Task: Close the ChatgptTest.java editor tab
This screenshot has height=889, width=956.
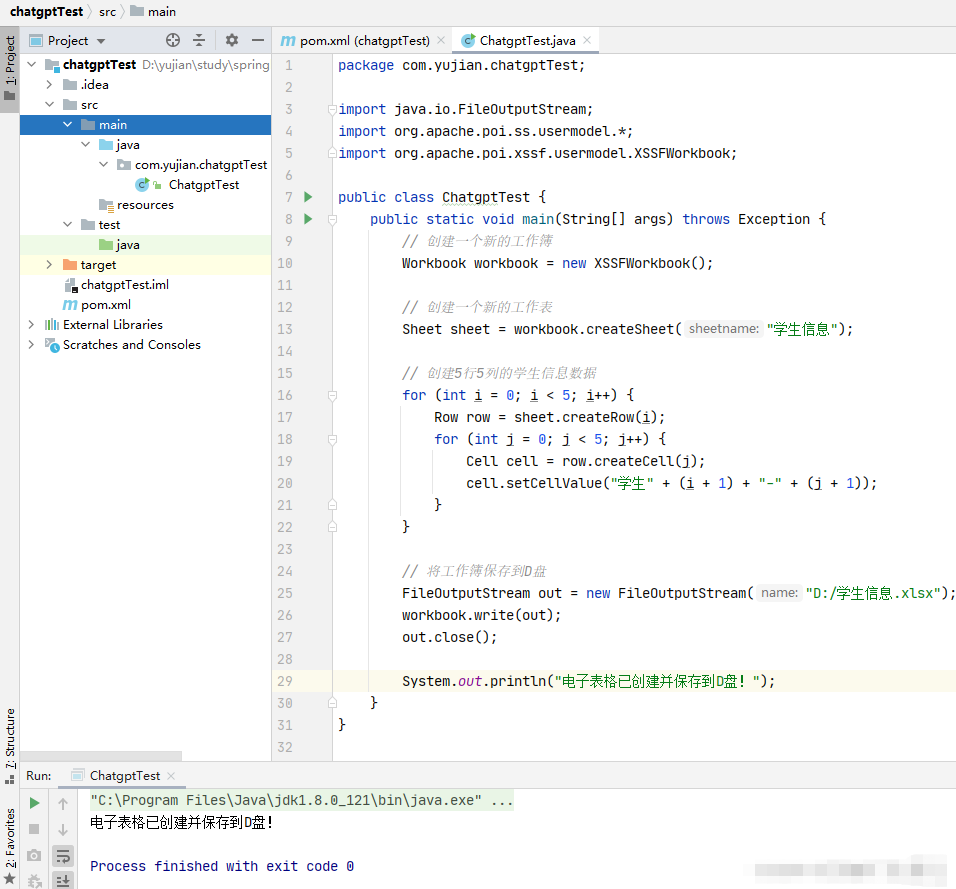Action: coord(588,41)
